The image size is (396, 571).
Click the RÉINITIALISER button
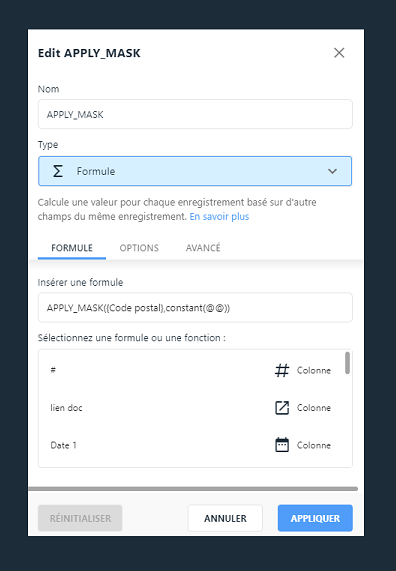coord(80,518)
